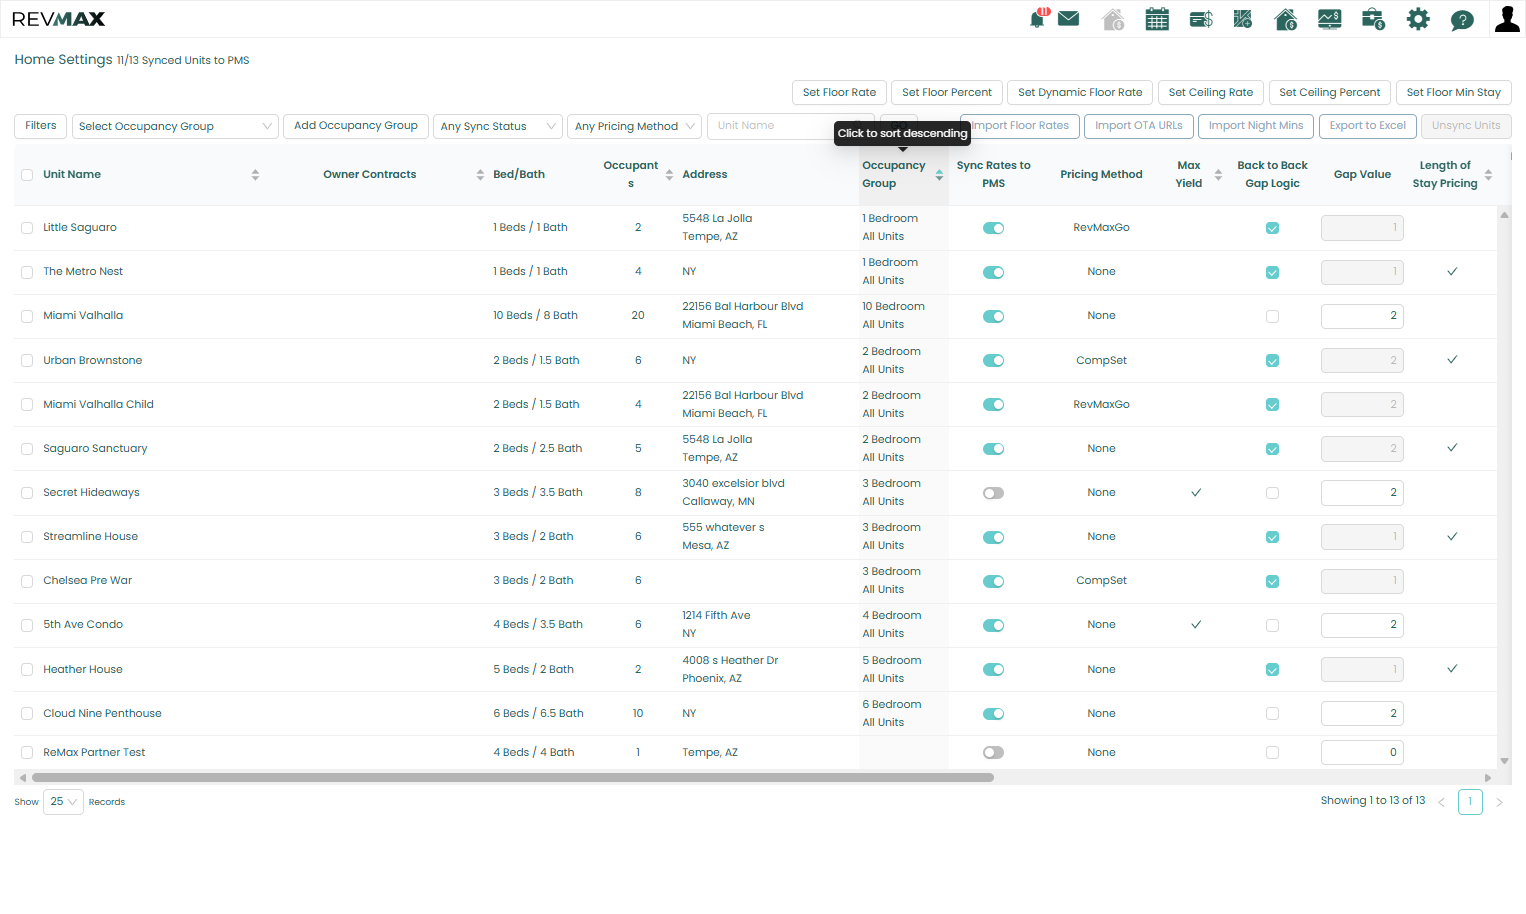The width and height of the screenshot is (1526, 914).
Task: Toggle Sync Rates to PMS for Secret Hideaways
Action: [993, 493]
